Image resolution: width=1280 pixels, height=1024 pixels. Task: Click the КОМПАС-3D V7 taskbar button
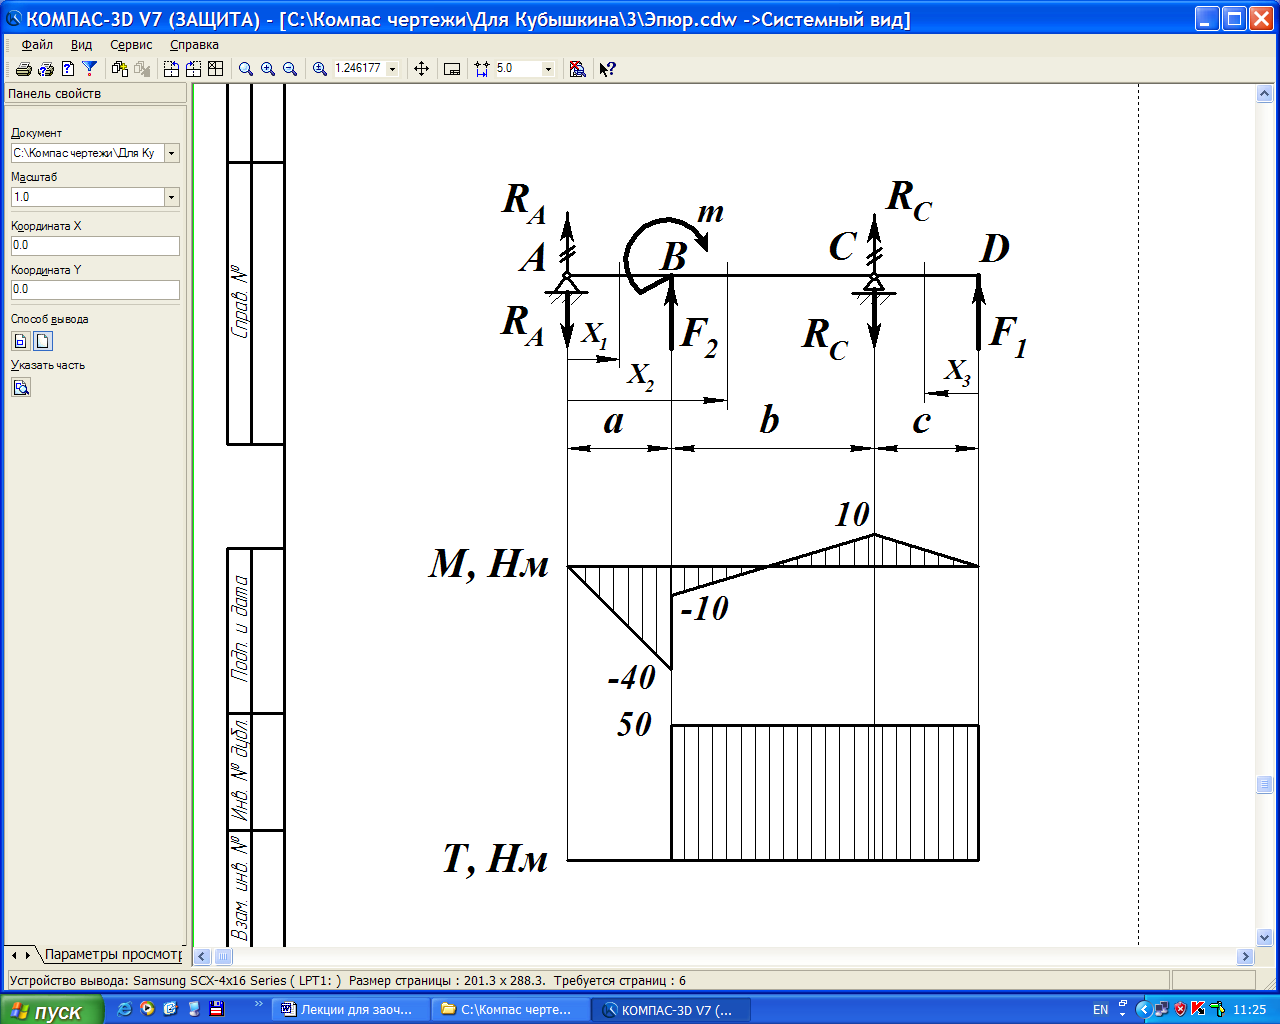click(670, 1010)
